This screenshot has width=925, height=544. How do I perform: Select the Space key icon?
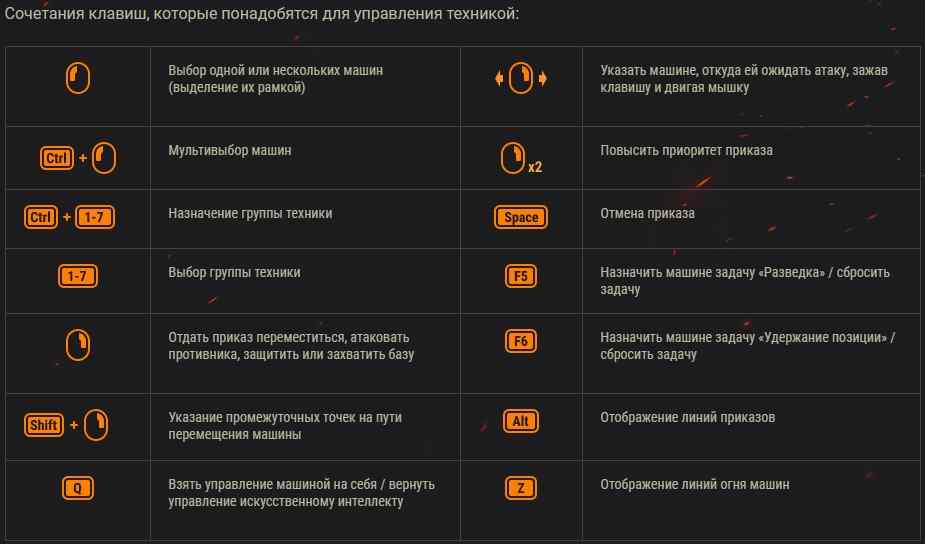pyautogui.click(x=521, y=217)
